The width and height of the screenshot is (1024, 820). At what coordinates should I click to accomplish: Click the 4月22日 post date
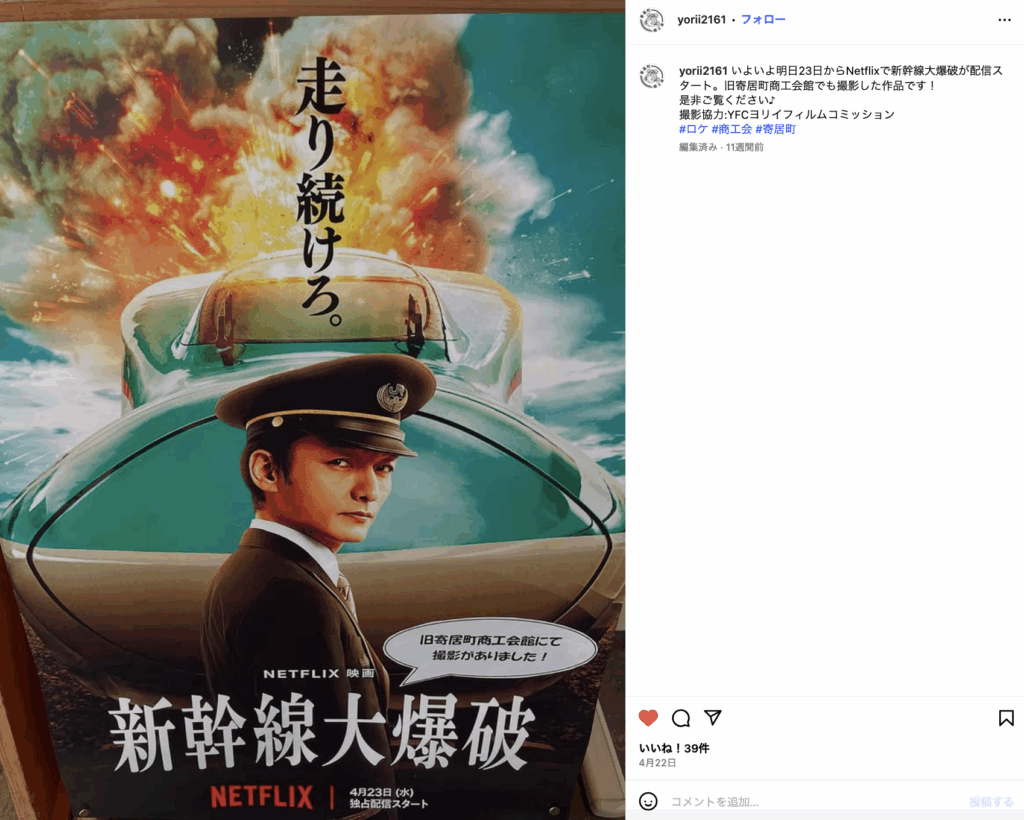657,763
